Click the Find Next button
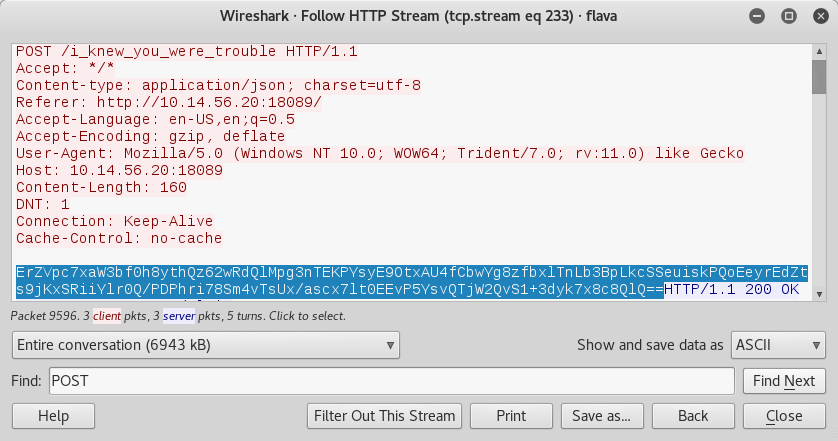 pyautogui.click(x=784, y=381)
